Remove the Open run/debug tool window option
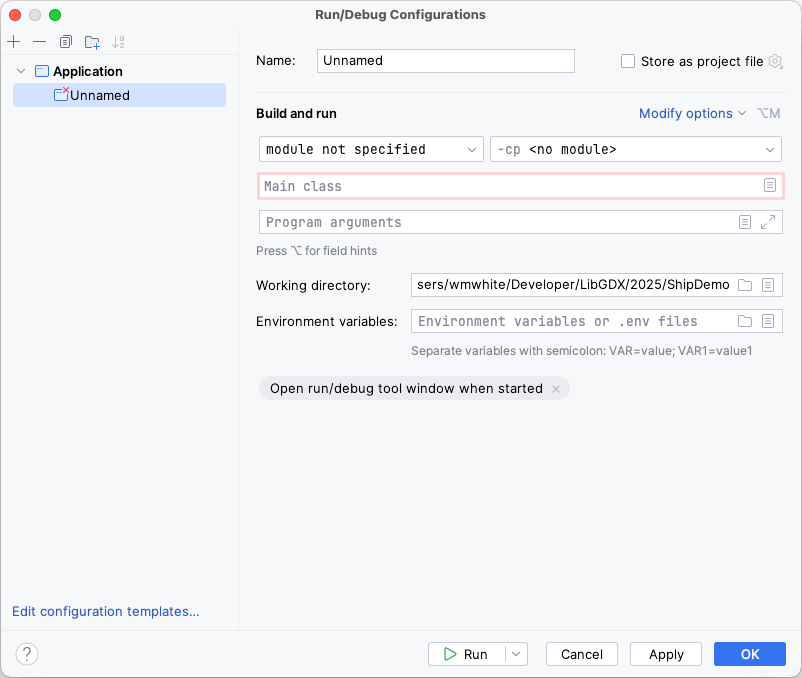 click(x=556, y=389)
